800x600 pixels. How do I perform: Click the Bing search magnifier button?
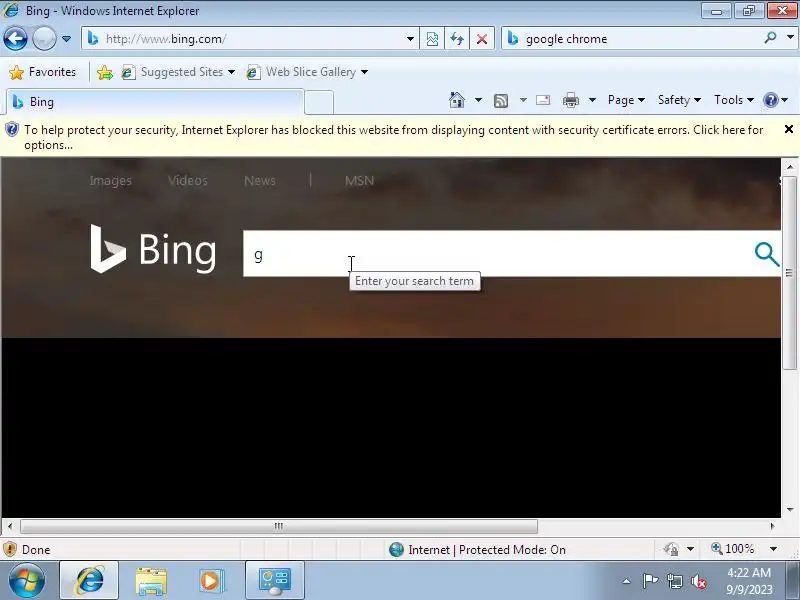(767, 254)
